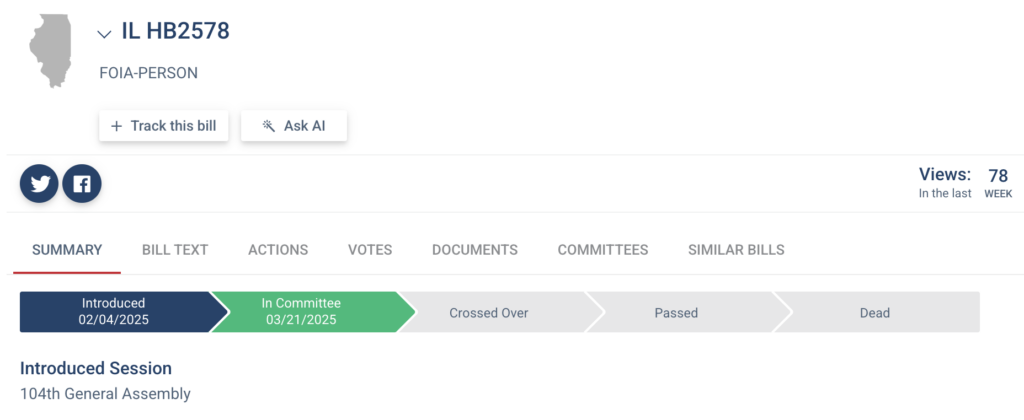
Task: Click the Passed progress stage
Action: click(676, 313)
